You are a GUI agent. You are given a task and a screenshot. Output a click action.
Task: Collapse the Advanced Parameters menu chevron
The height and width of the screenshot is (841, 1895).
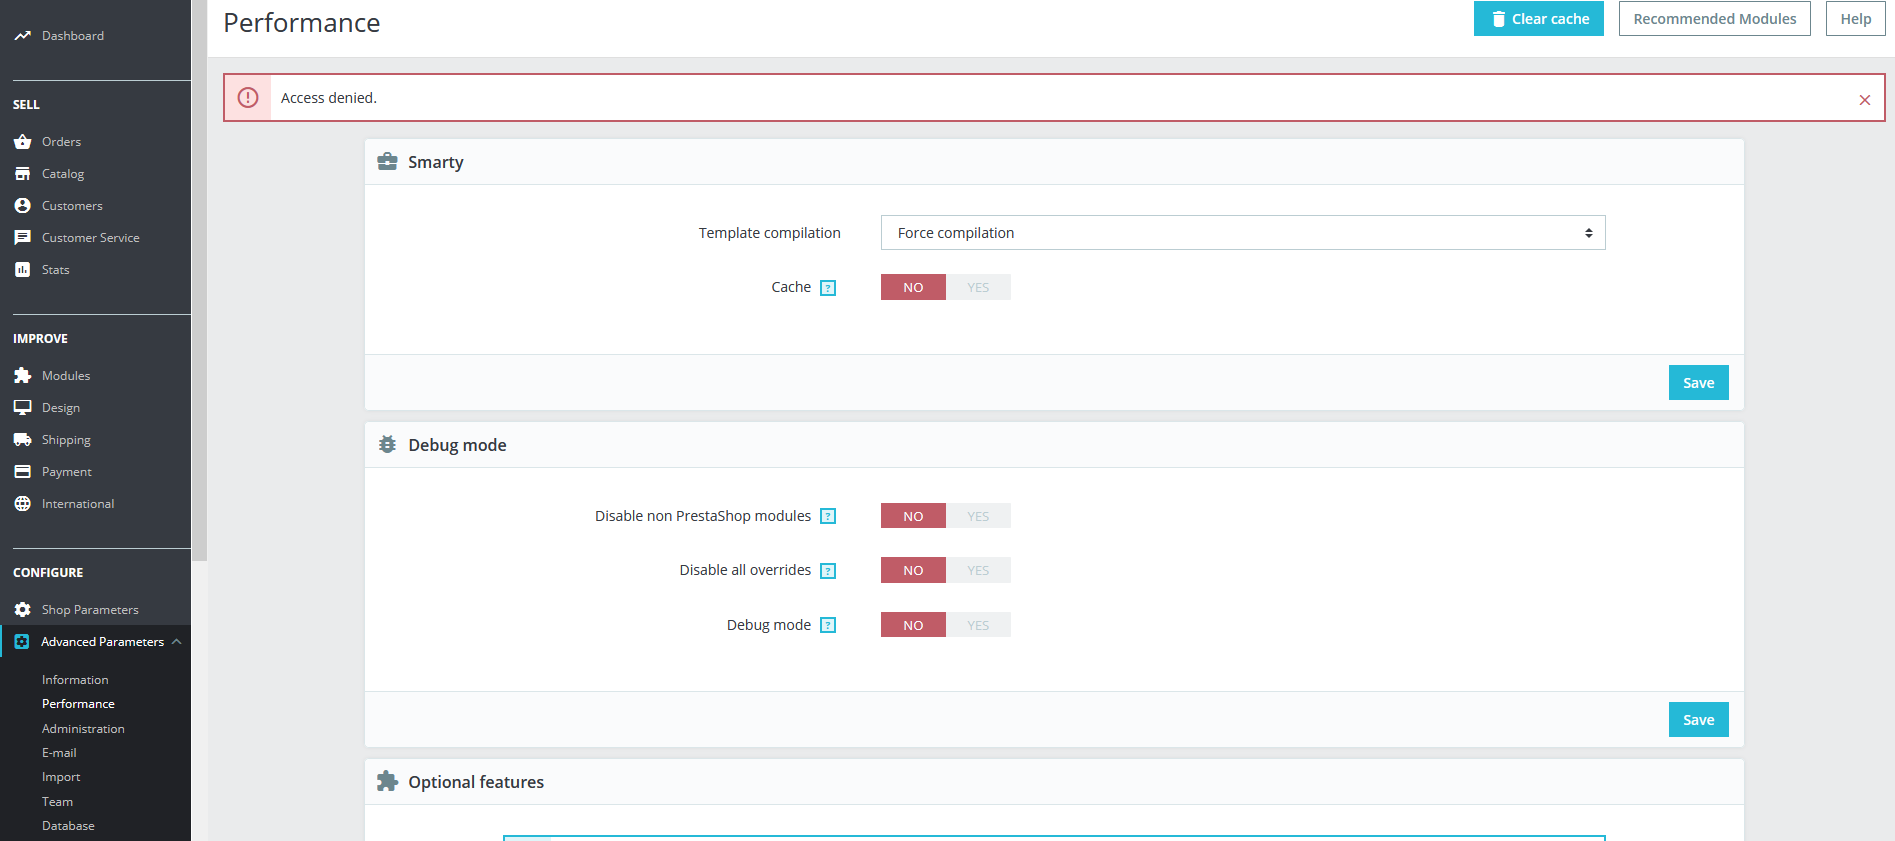tap(177, 642)
